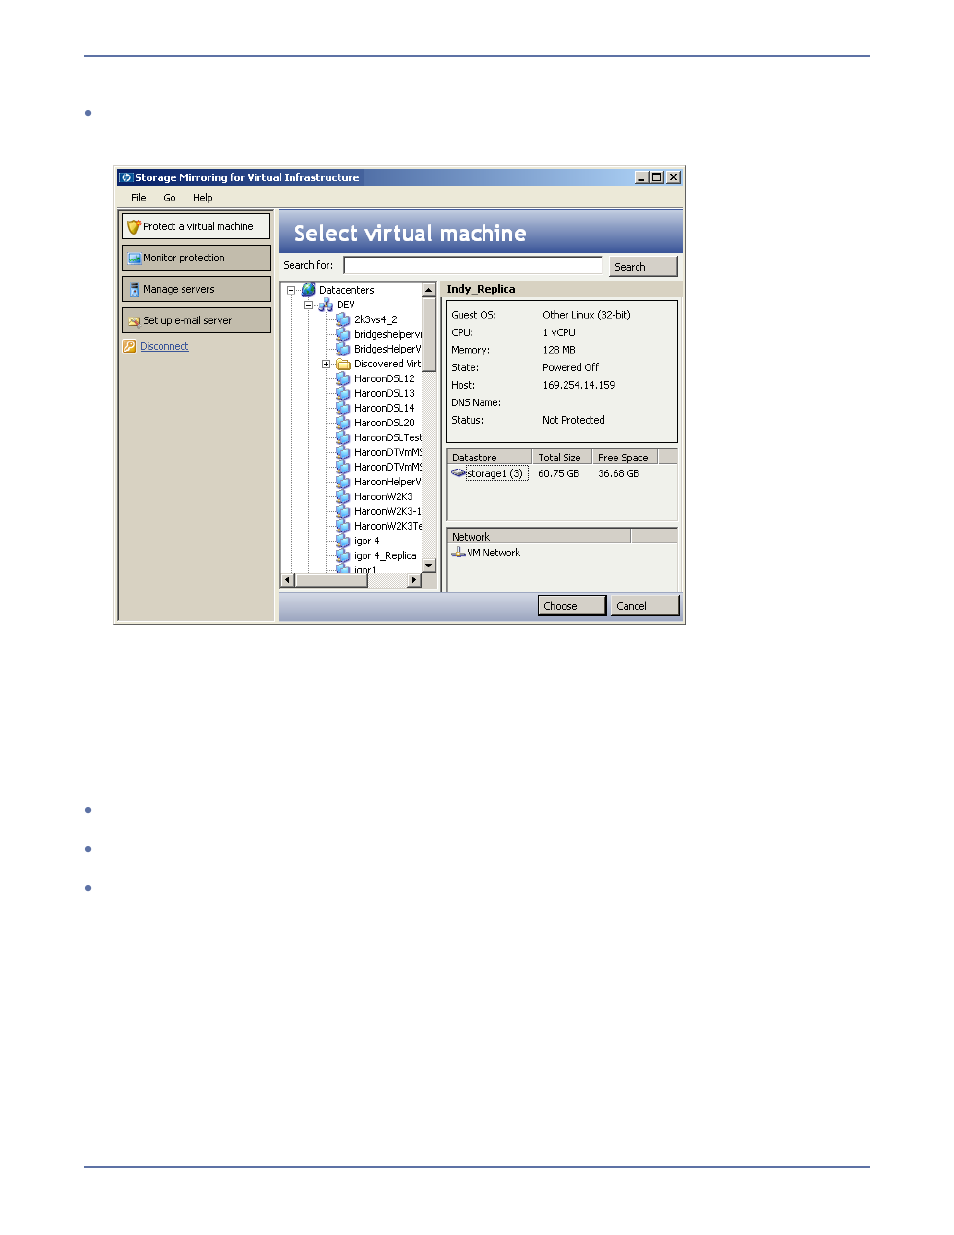Click the Protect a virtual machine shield icon

tap(134, 227)
